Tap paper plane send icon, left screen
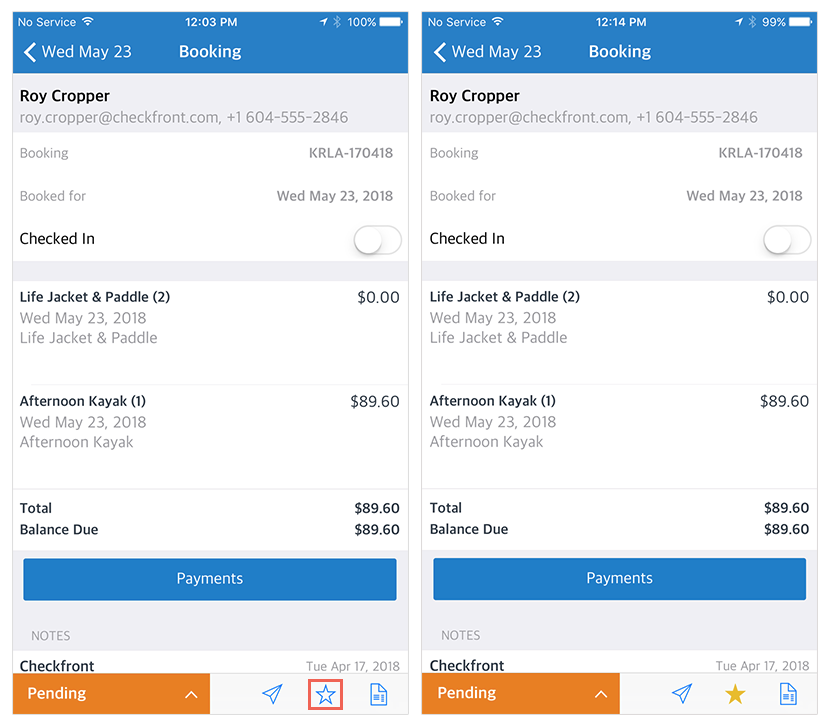 tap(272, 694)
